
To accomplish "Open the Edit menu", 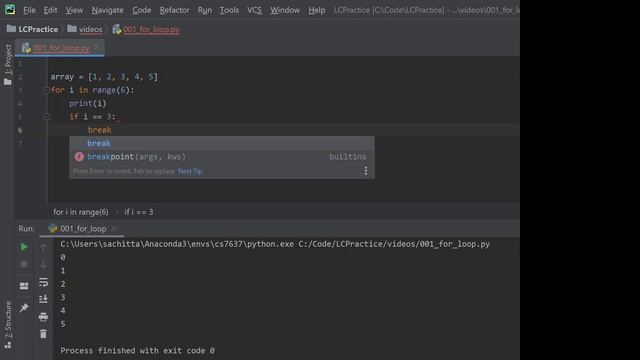I will tap(51, 10).
